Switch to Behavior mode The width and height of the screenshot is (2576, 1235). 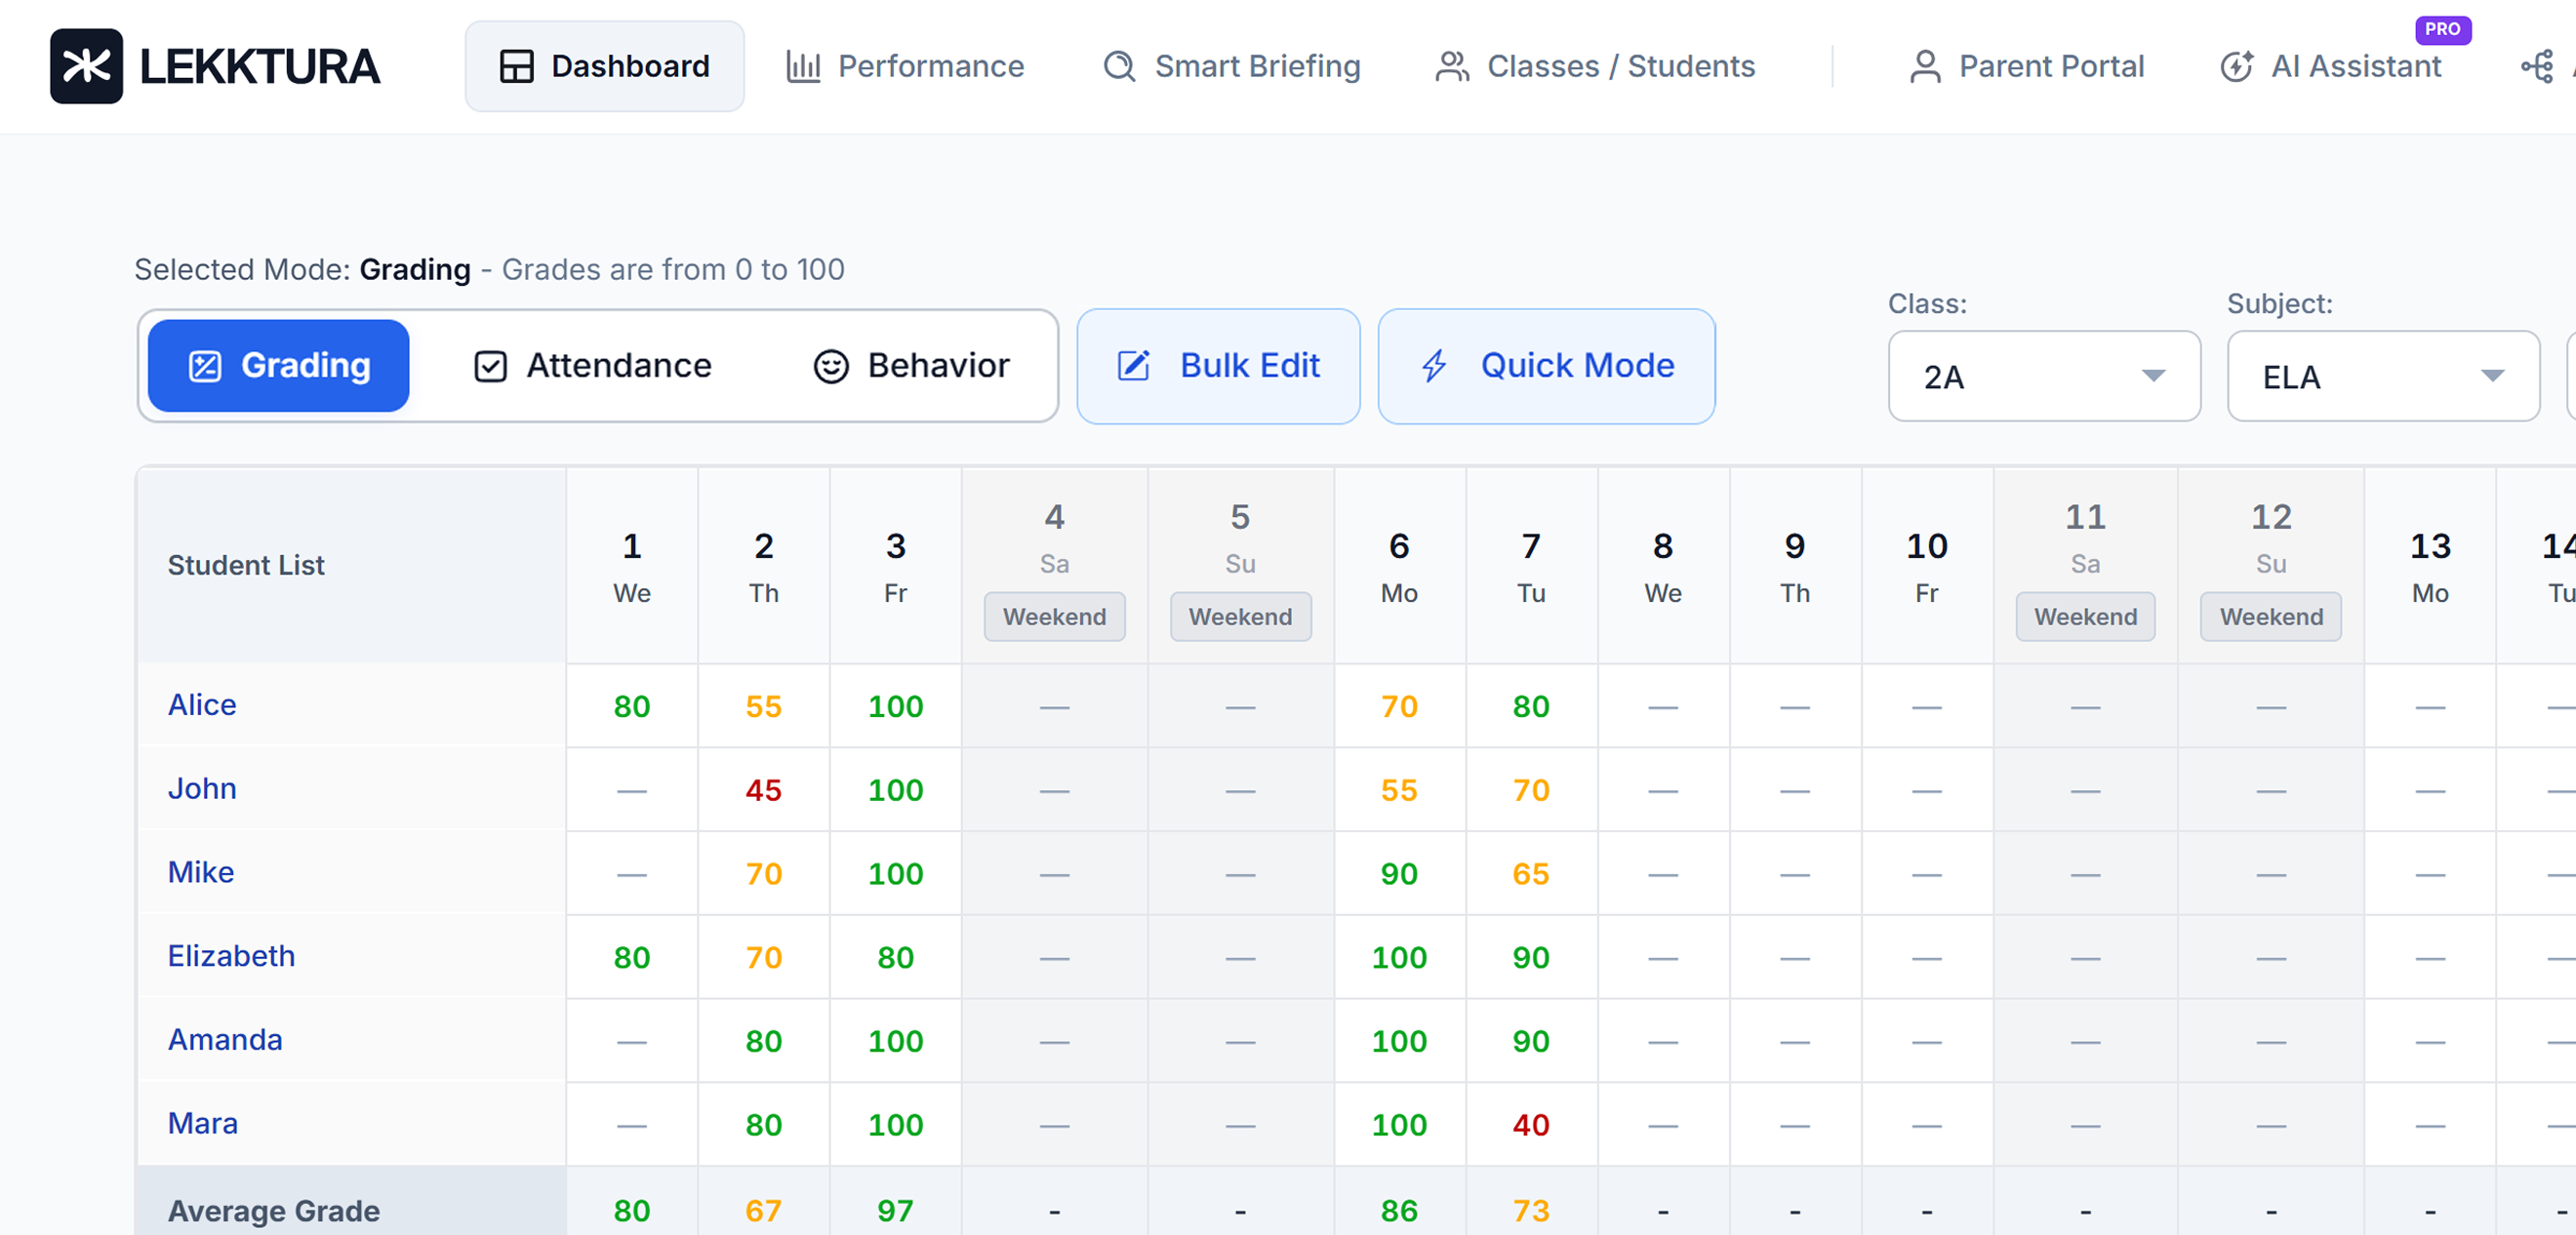click(911, 365)
